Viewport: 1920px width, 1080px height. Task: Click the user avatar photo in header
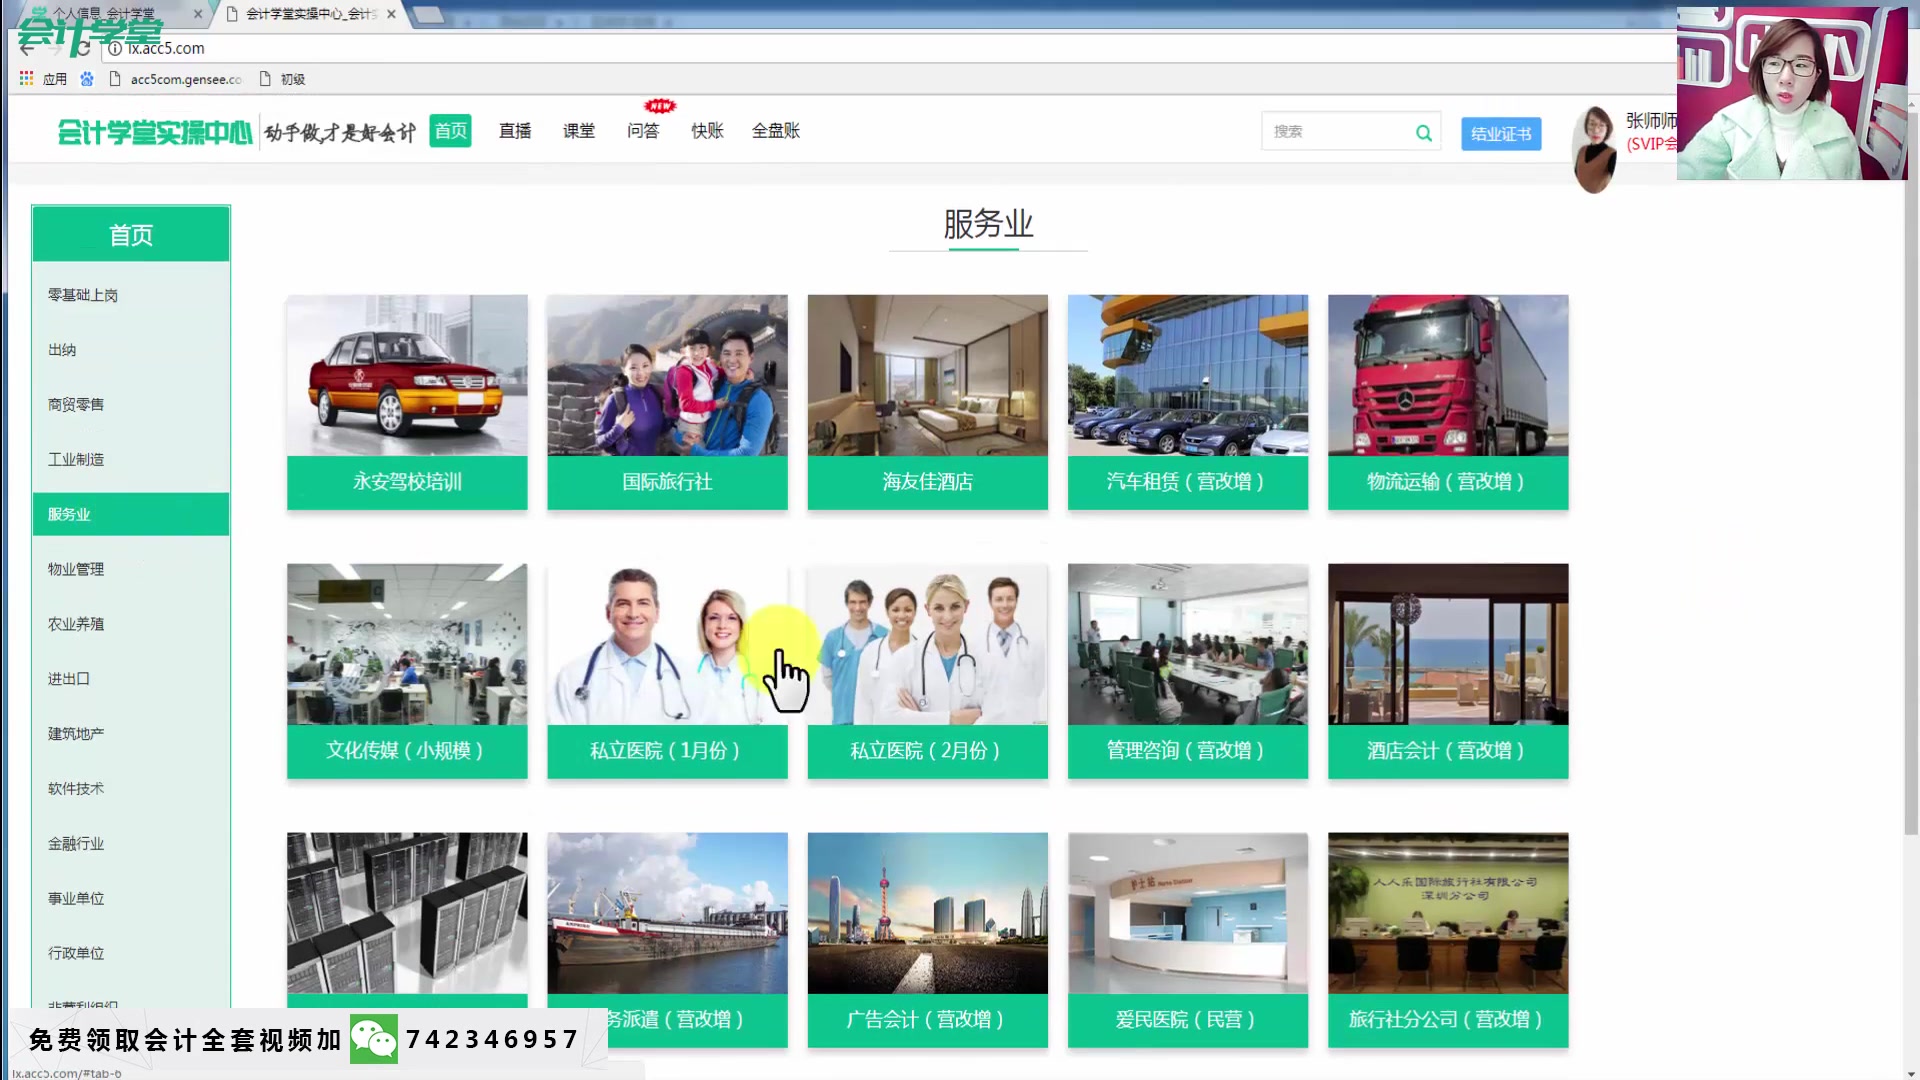pos(1594,148)
